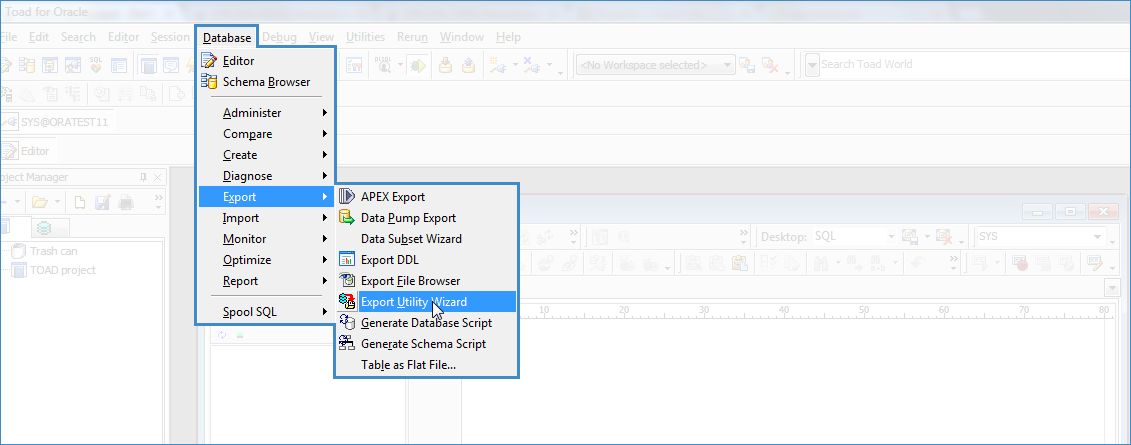Select Editor in the Database menu
This screenshot has width=1131, height=445.
tap(265, 61)
